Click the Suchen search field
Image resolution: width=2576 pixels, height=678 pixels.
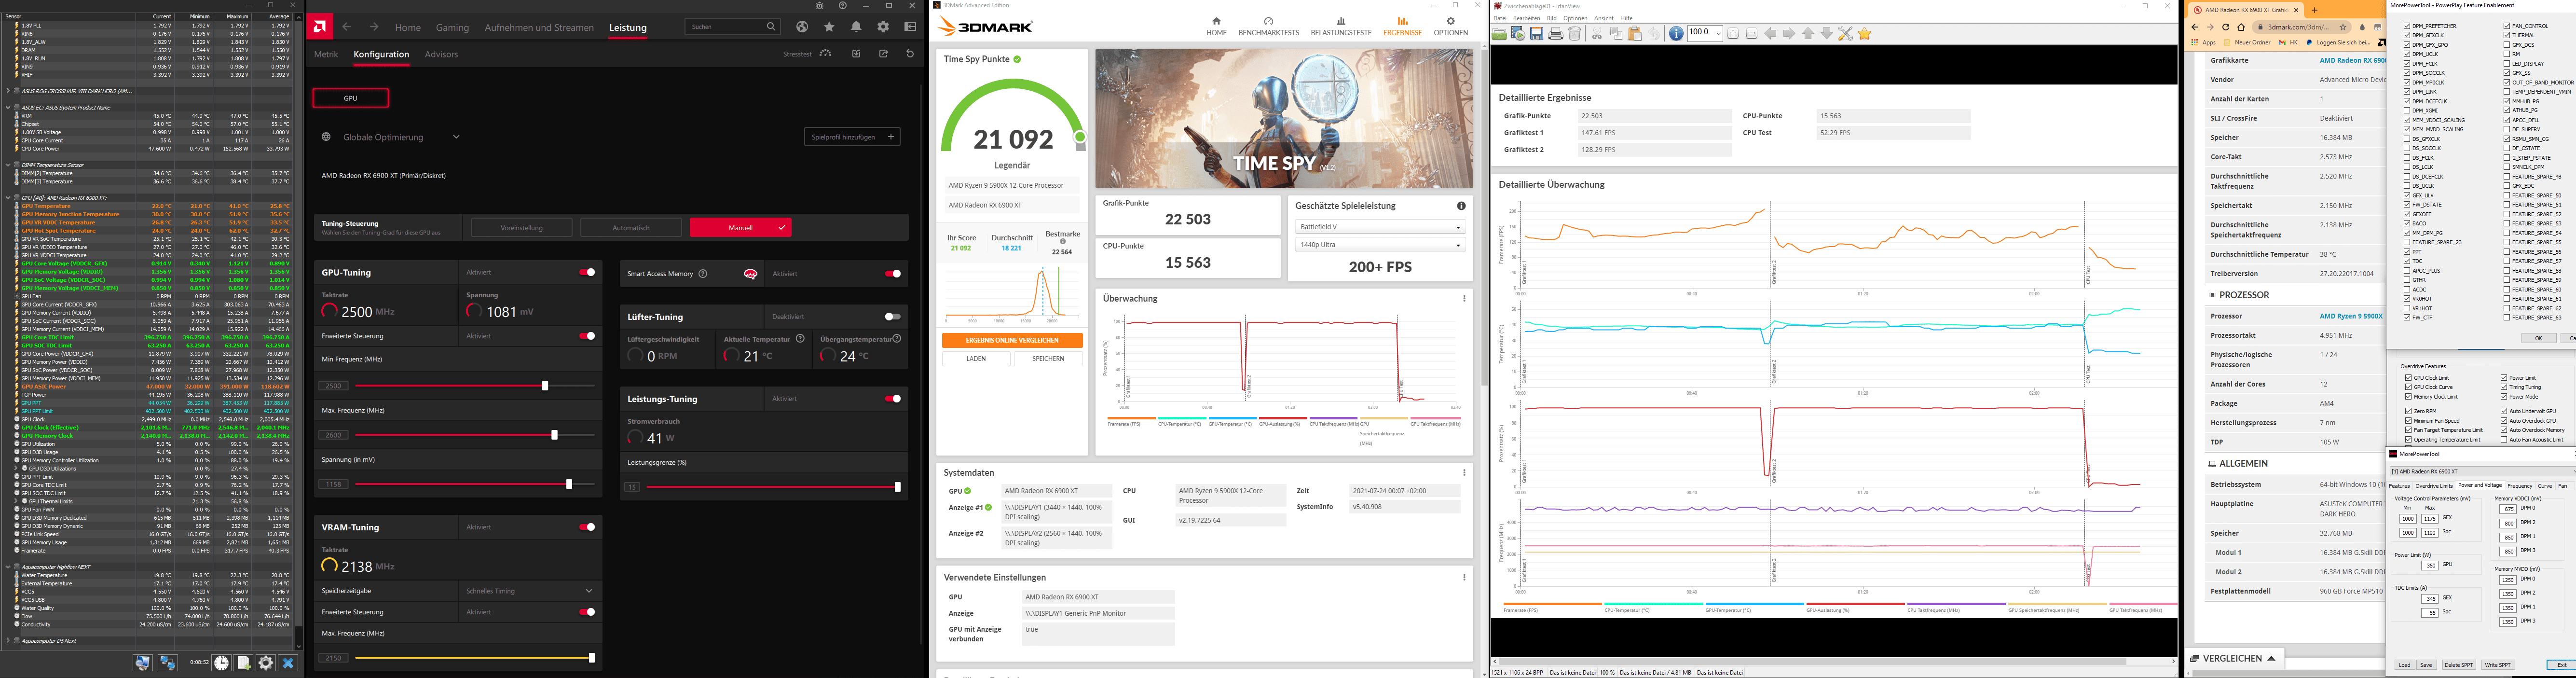coord(732,27)
